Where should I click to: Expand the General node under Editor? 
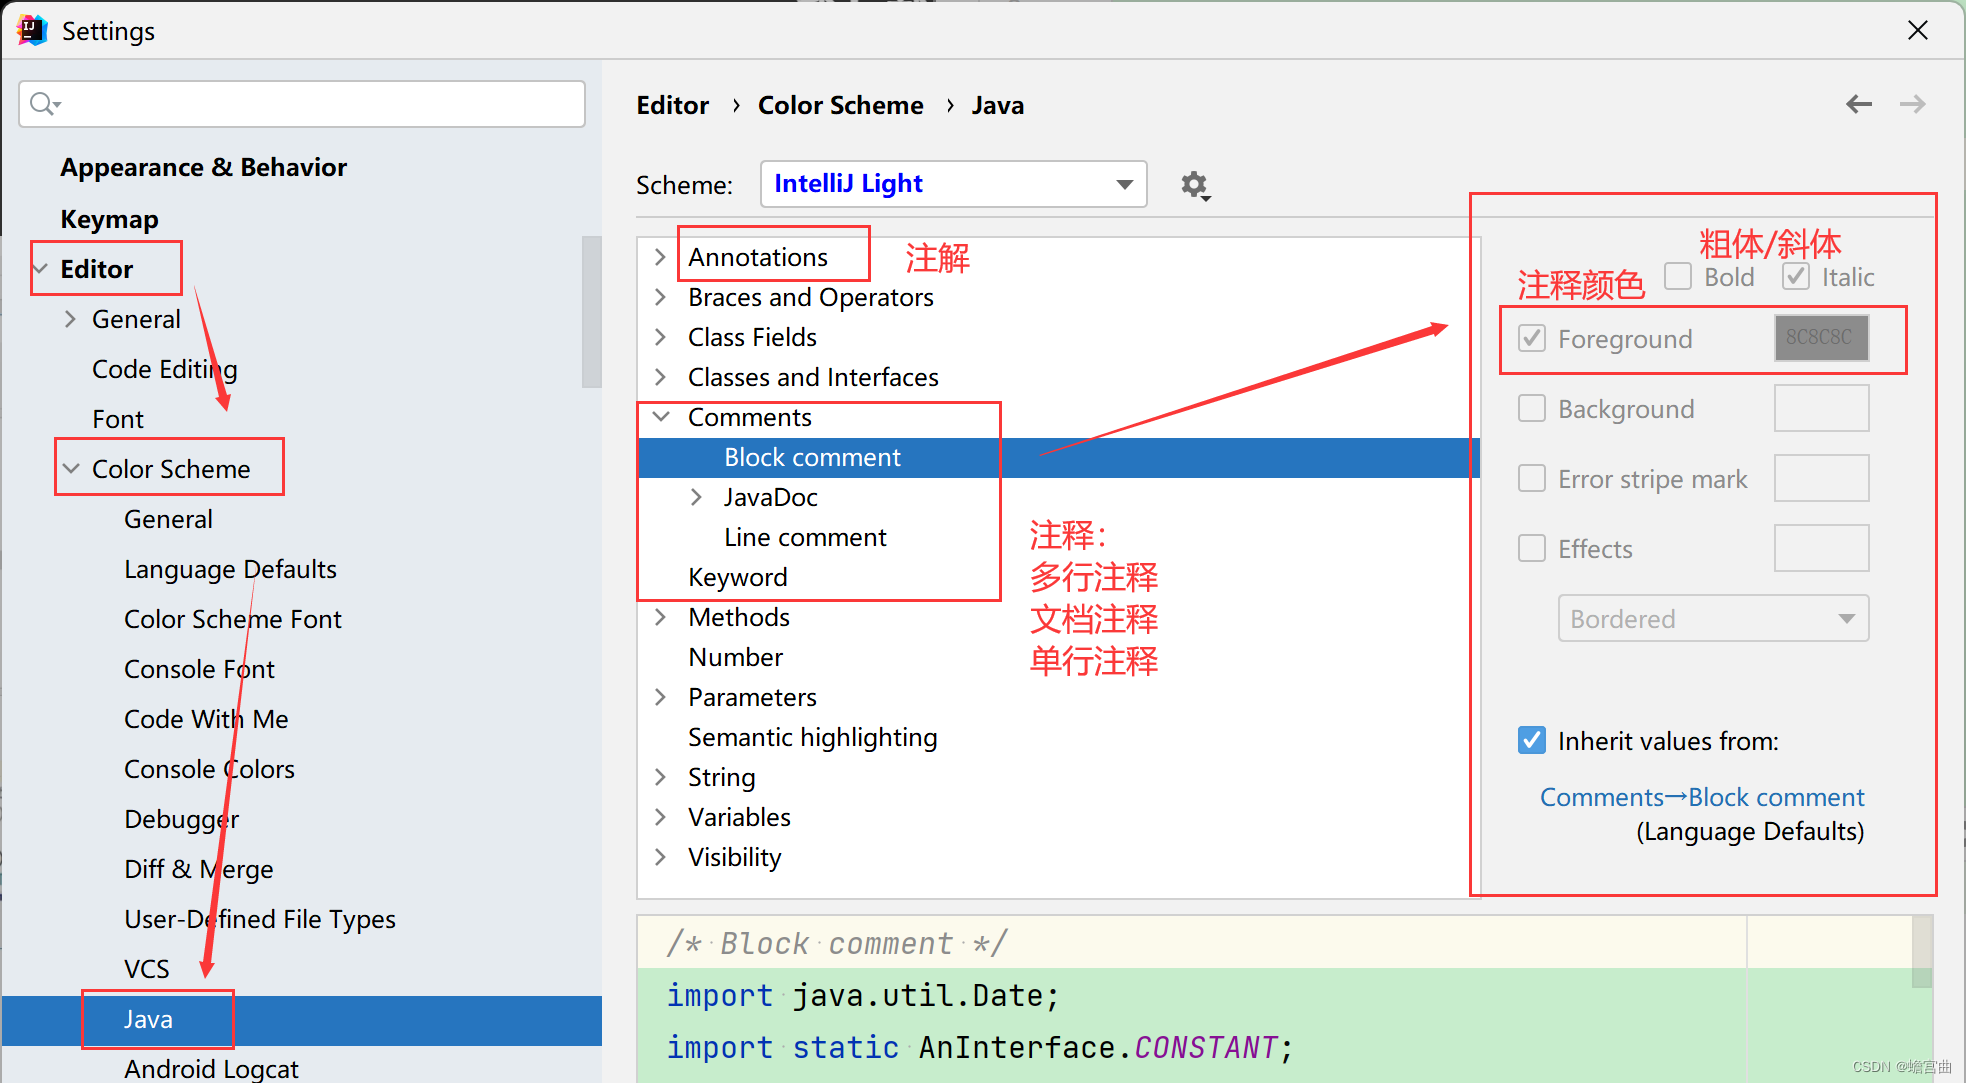pos(70,319)
